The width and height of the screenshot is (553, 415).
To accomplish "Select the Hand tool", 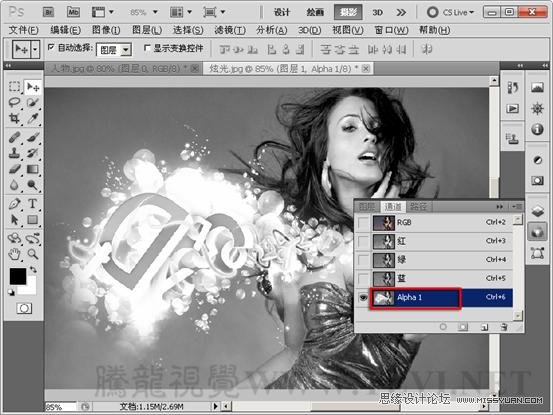I will tap(14, 254).
